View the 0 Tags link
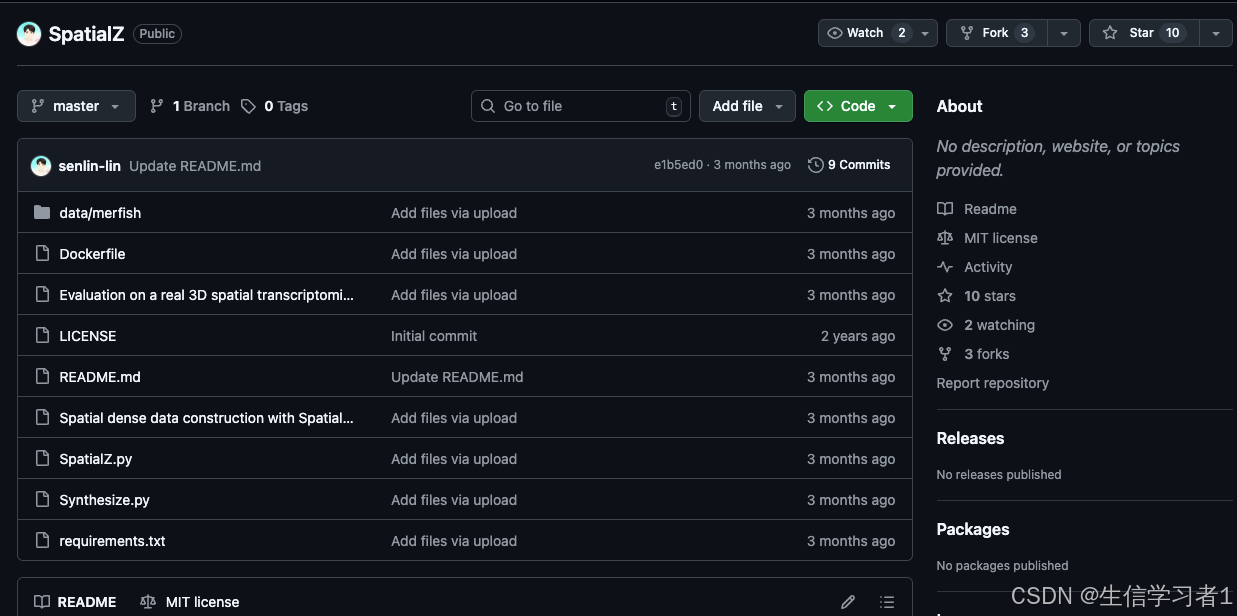Screen dimensions: 1237x616 pos(275,106)
